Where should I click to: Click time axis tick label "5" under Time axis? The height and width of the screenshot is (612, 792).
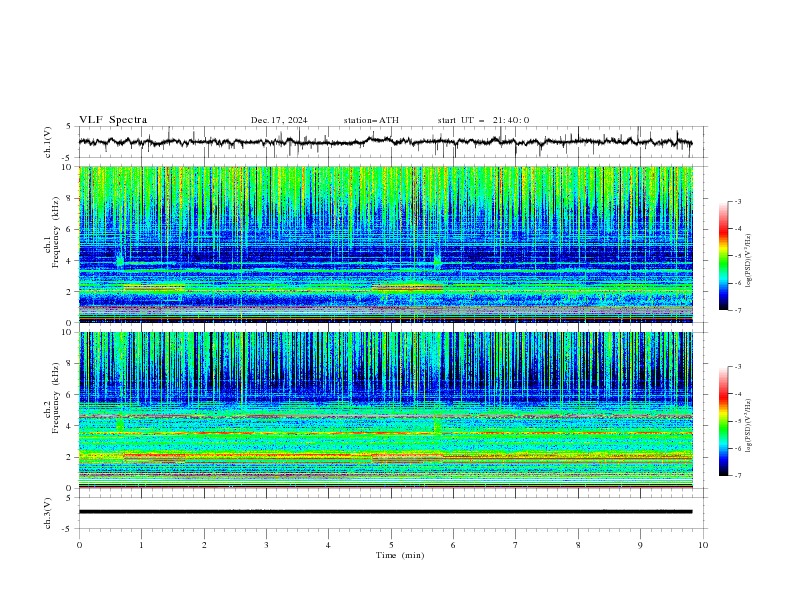pos(391,545)
